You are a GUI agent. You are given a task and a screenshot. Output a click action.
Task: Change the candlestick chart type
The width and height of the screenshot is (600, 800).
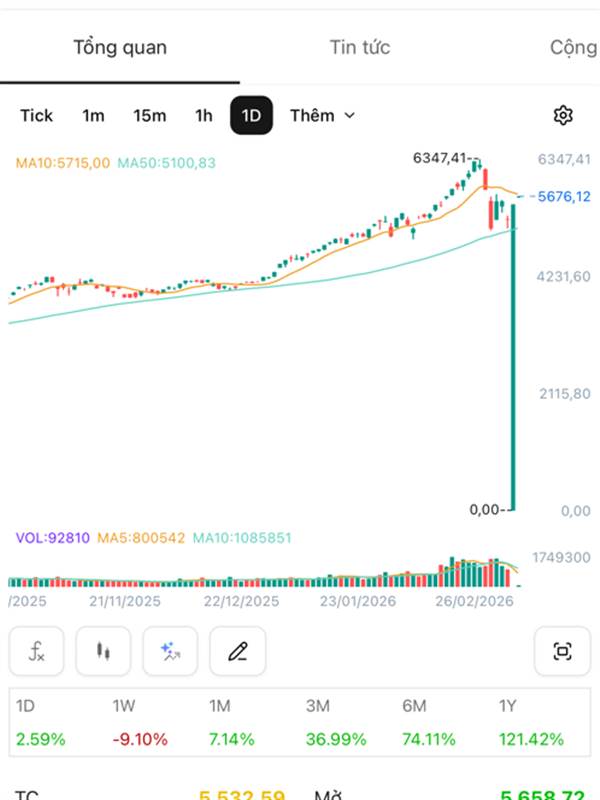pyautogui.click(x=103, y=652)
